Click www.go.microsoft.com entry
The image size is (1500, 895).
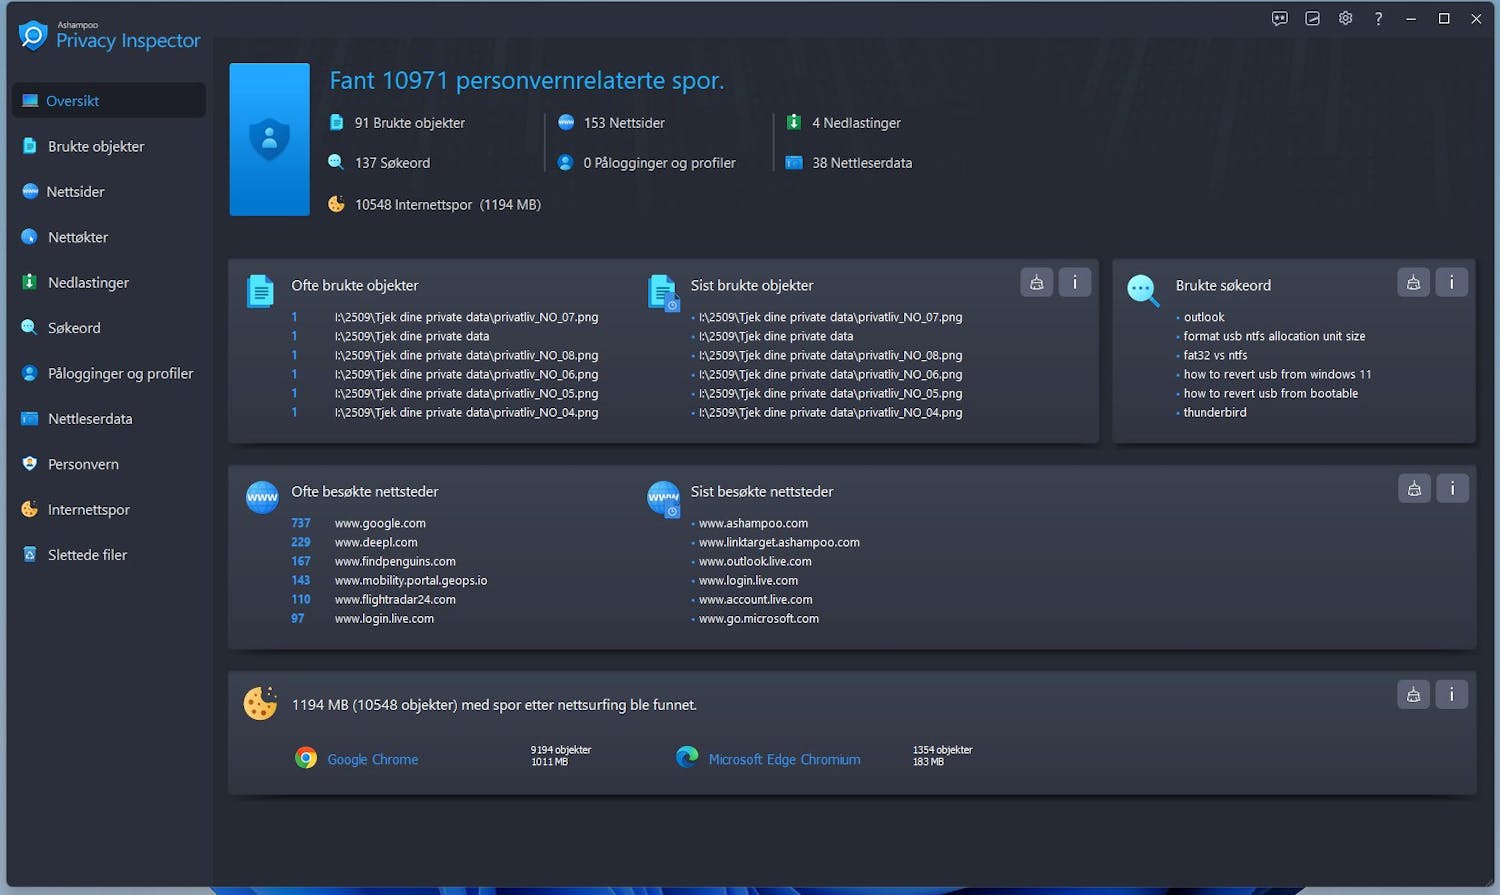click(759, 618)
